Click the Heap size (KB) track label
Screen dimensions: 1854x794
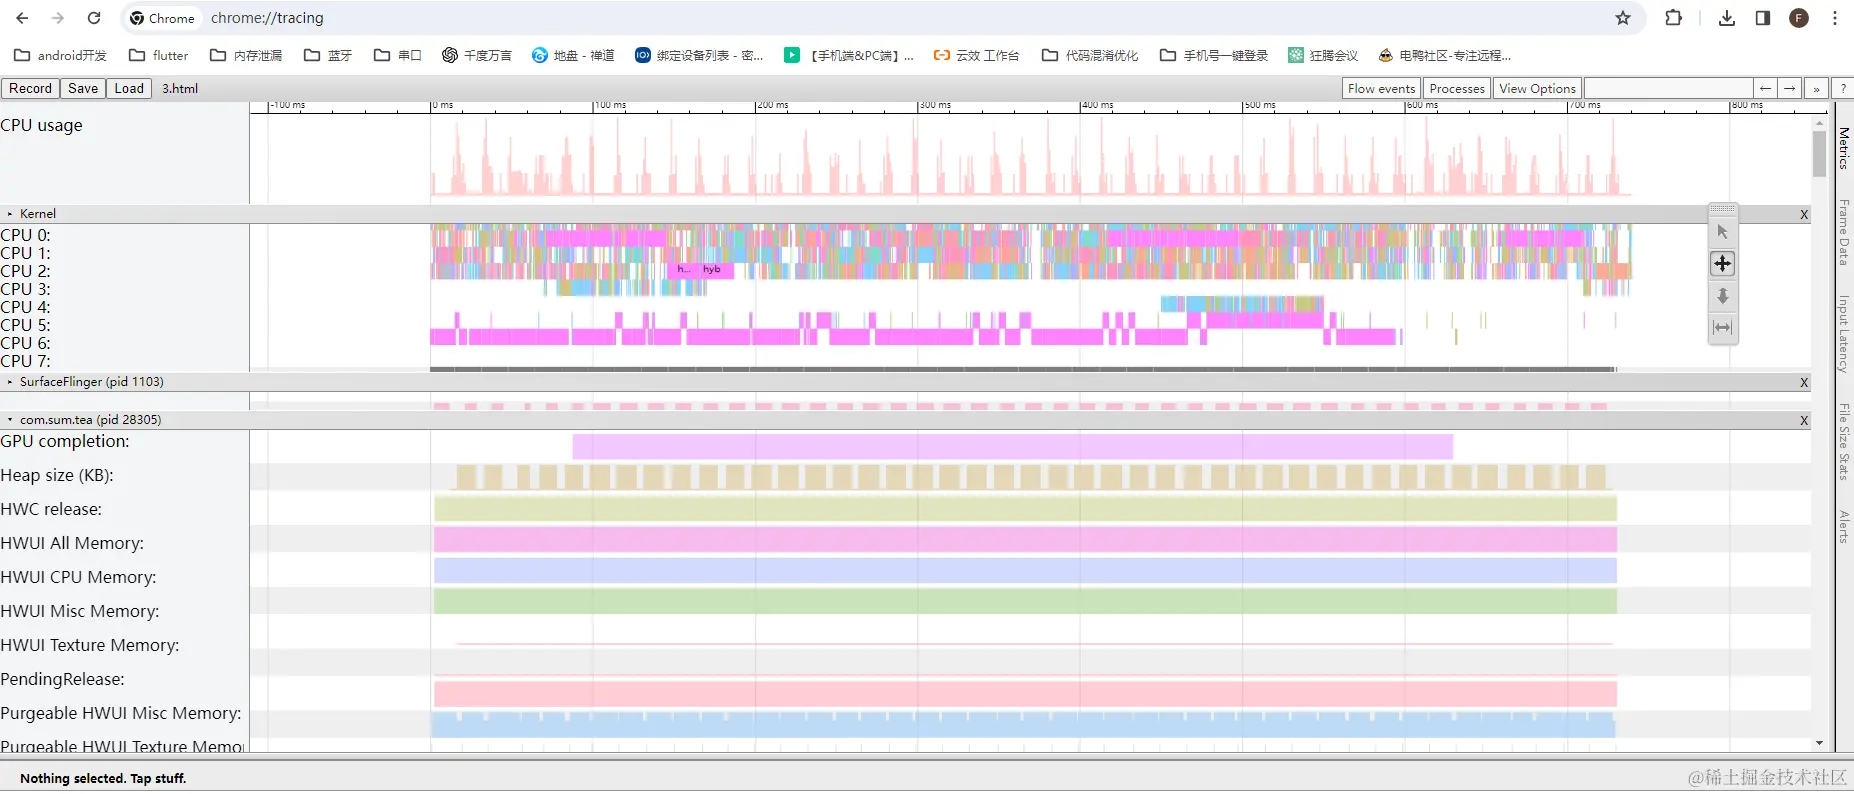click(x=57, y=476)
